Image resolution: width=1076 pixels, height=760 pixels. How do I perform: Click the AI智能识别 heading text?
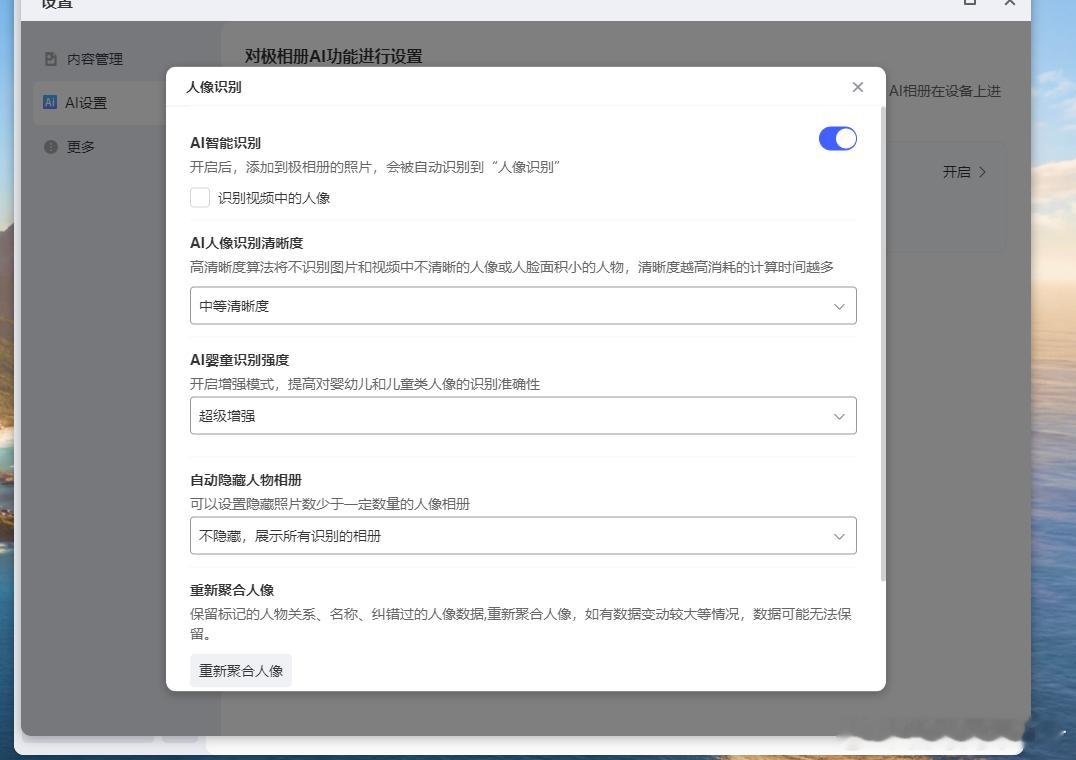[x=225, y=143]
